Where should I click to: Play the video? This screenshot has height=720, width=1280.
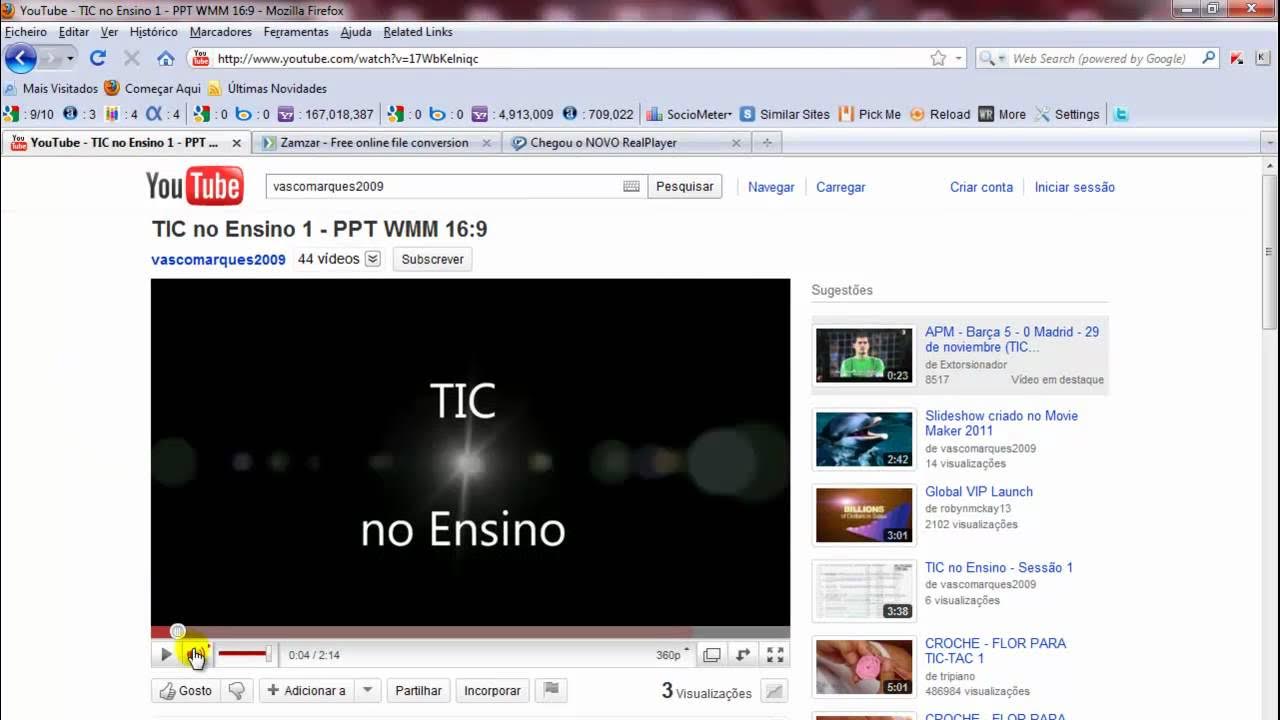[166, 655]
